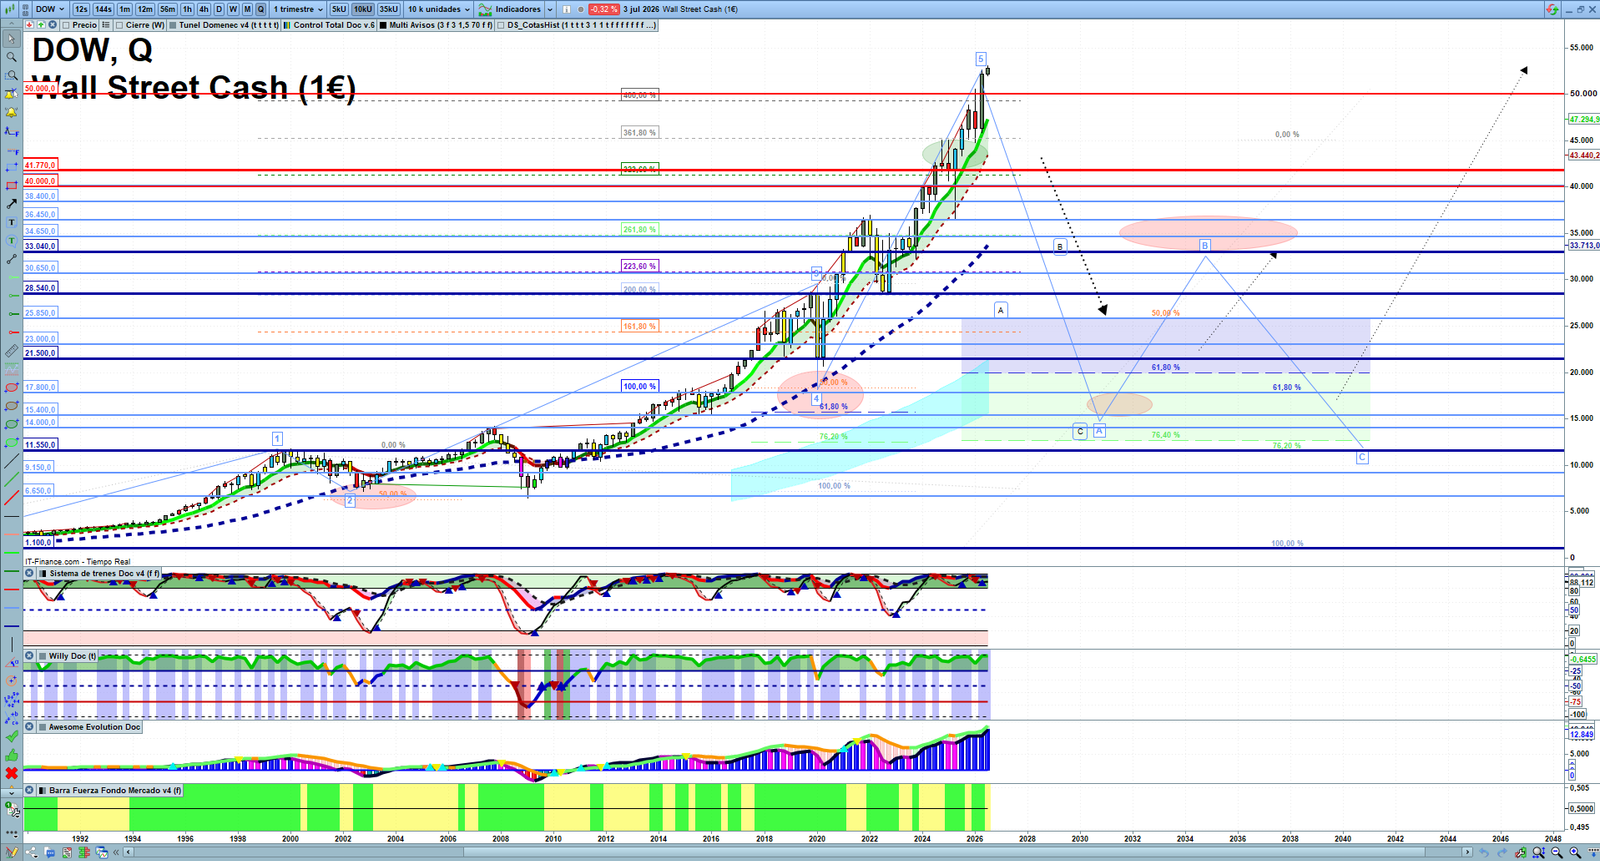
Task: Select the blue rectangle drawing tool
Action: coord(11,167)
